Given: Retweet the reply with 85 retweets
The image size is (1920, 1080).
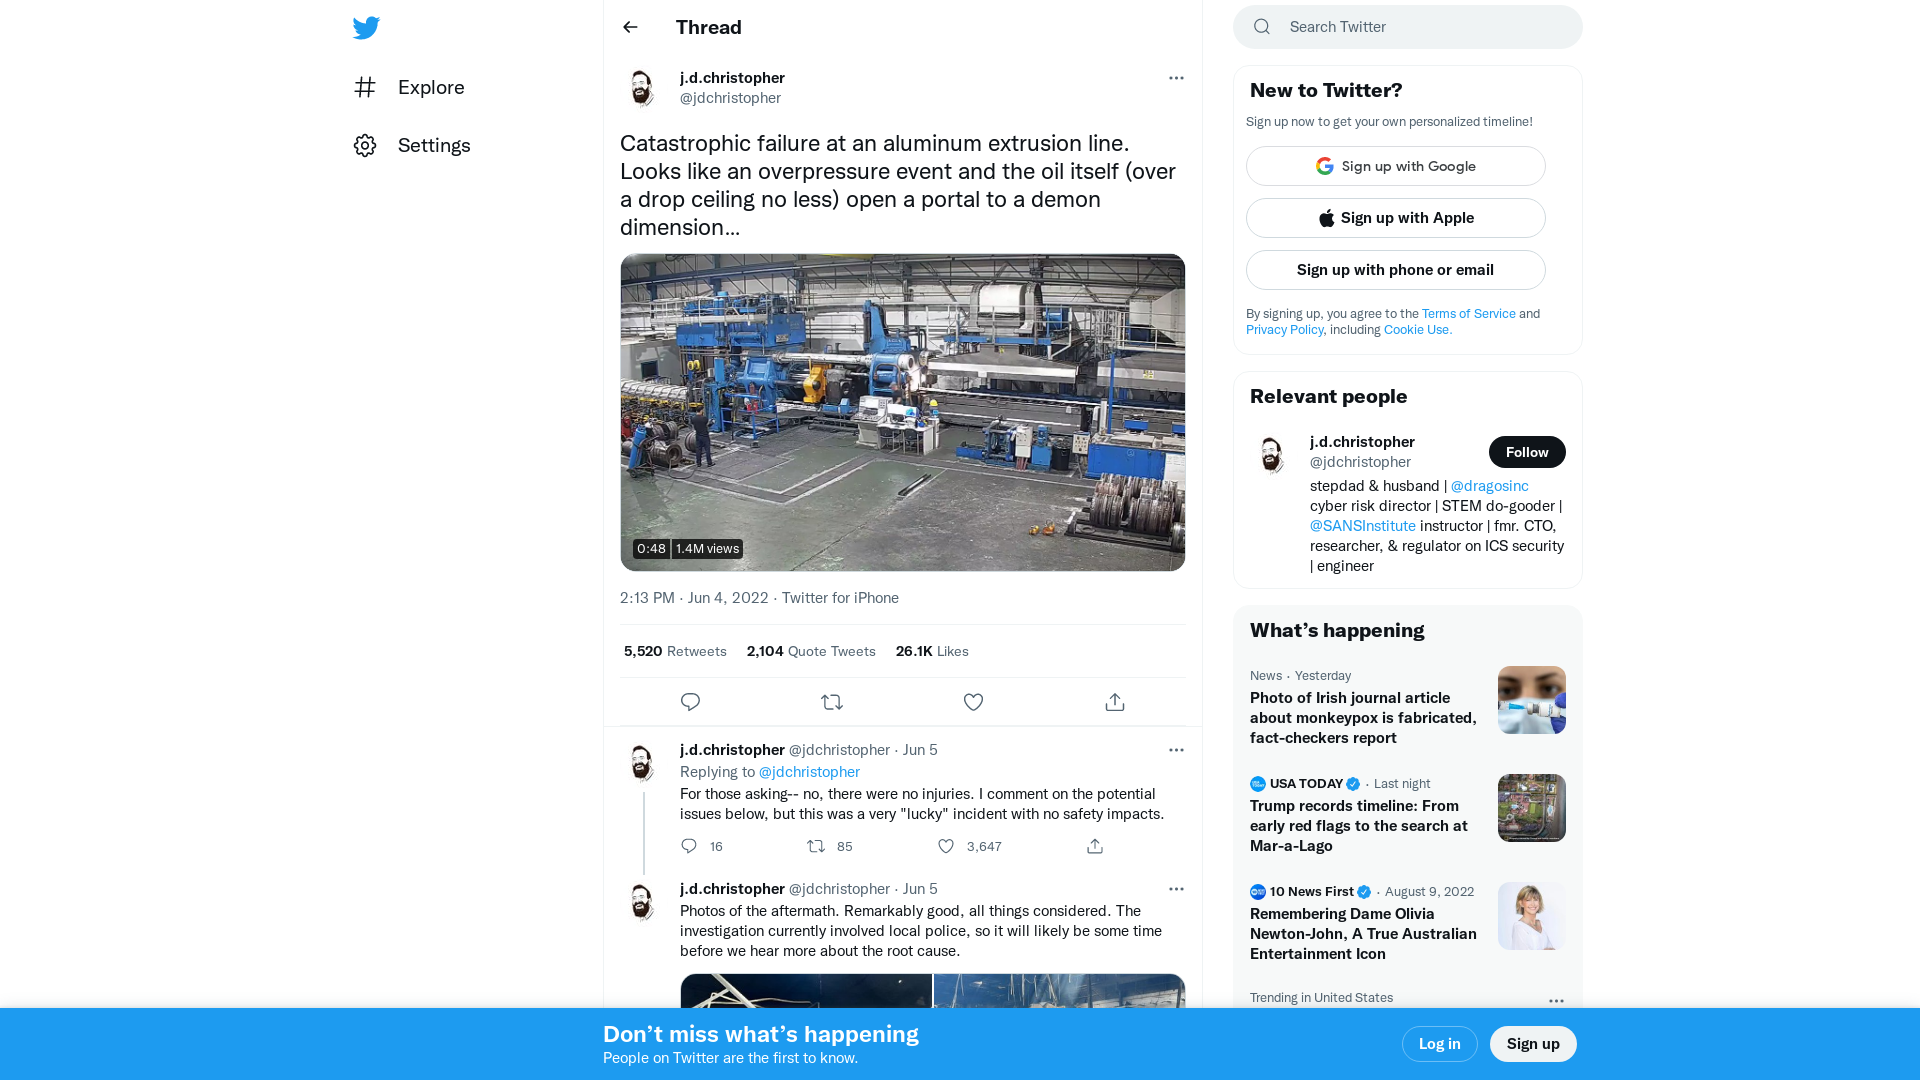Looking at the screenshot, I should tap(816, 846).
